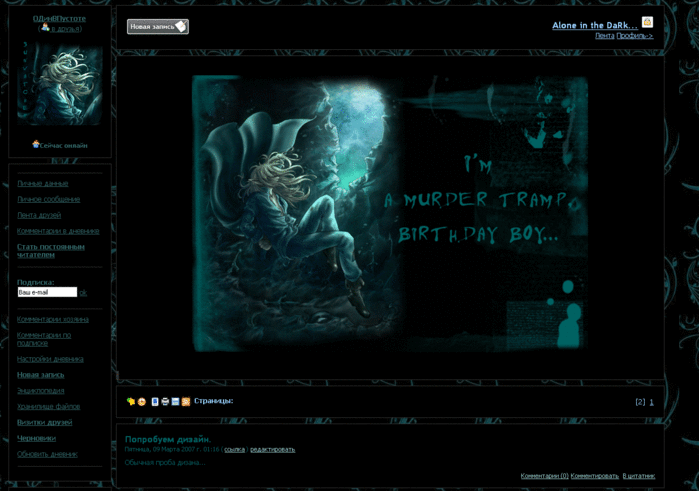Screen dimensions: 699x491
Task: Open 'Энциклопедия' in the sidebar
Action: 40,391
